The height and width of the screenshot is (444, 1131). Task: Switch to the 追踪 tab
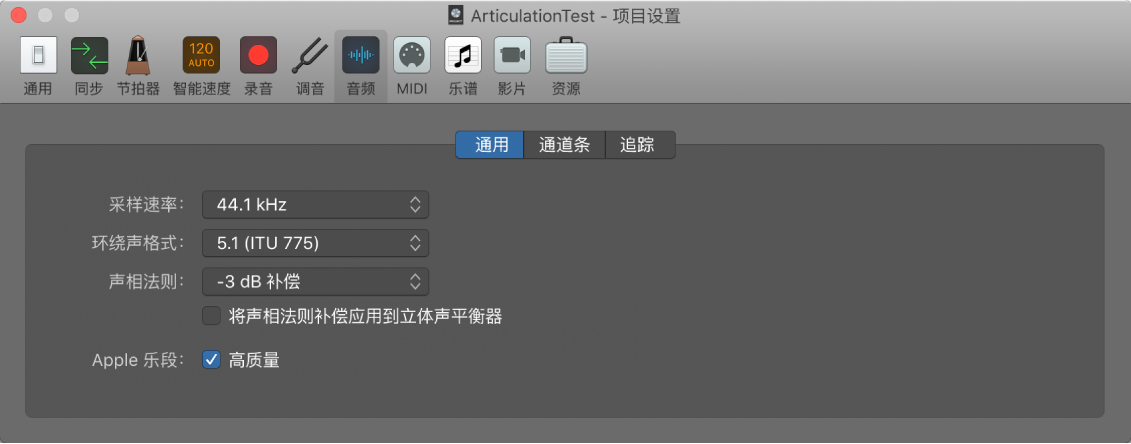coord(640,145)
